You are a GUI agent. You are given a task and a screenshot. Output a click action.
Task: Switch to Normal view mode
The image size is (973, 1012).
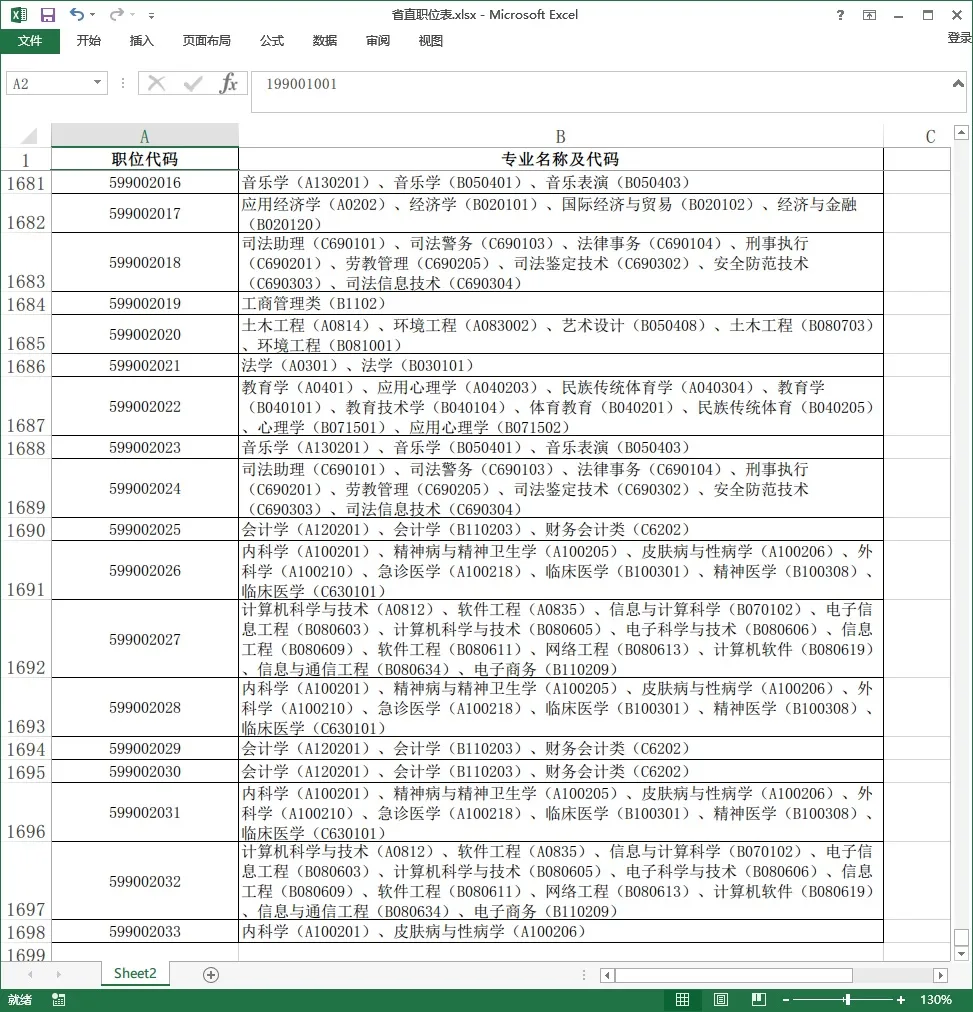click(x=682, y=1000)
